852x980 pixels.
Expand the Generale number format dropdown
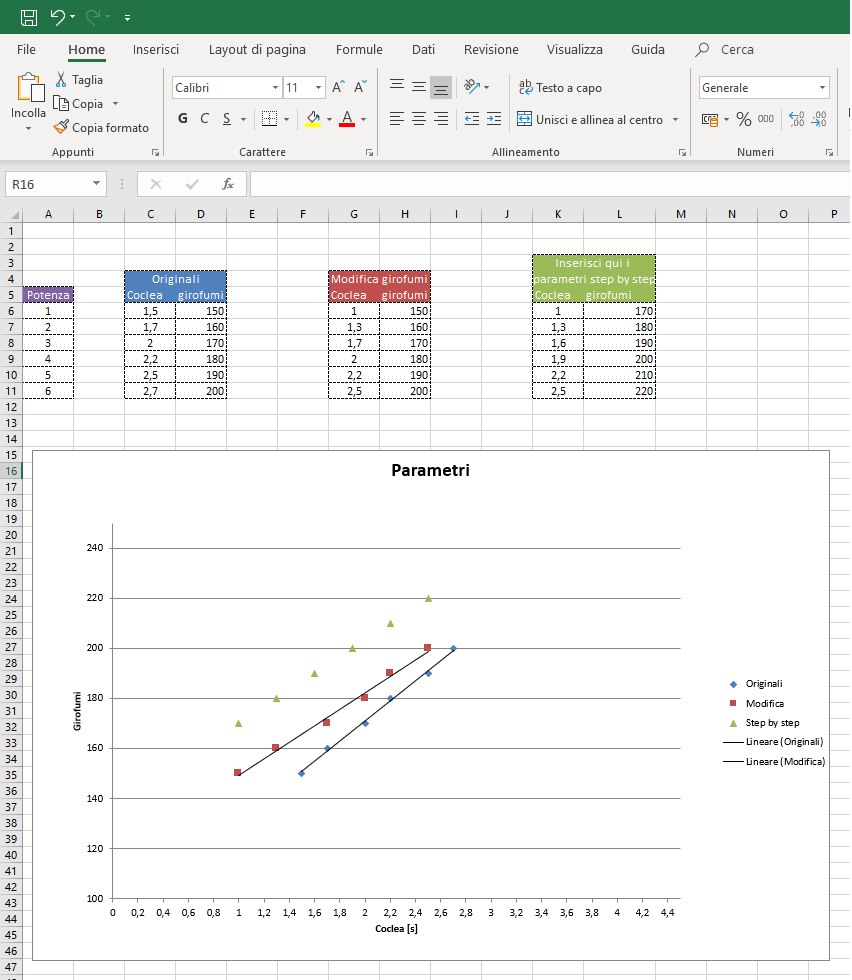pyautogui.click(x=822, y=88)
